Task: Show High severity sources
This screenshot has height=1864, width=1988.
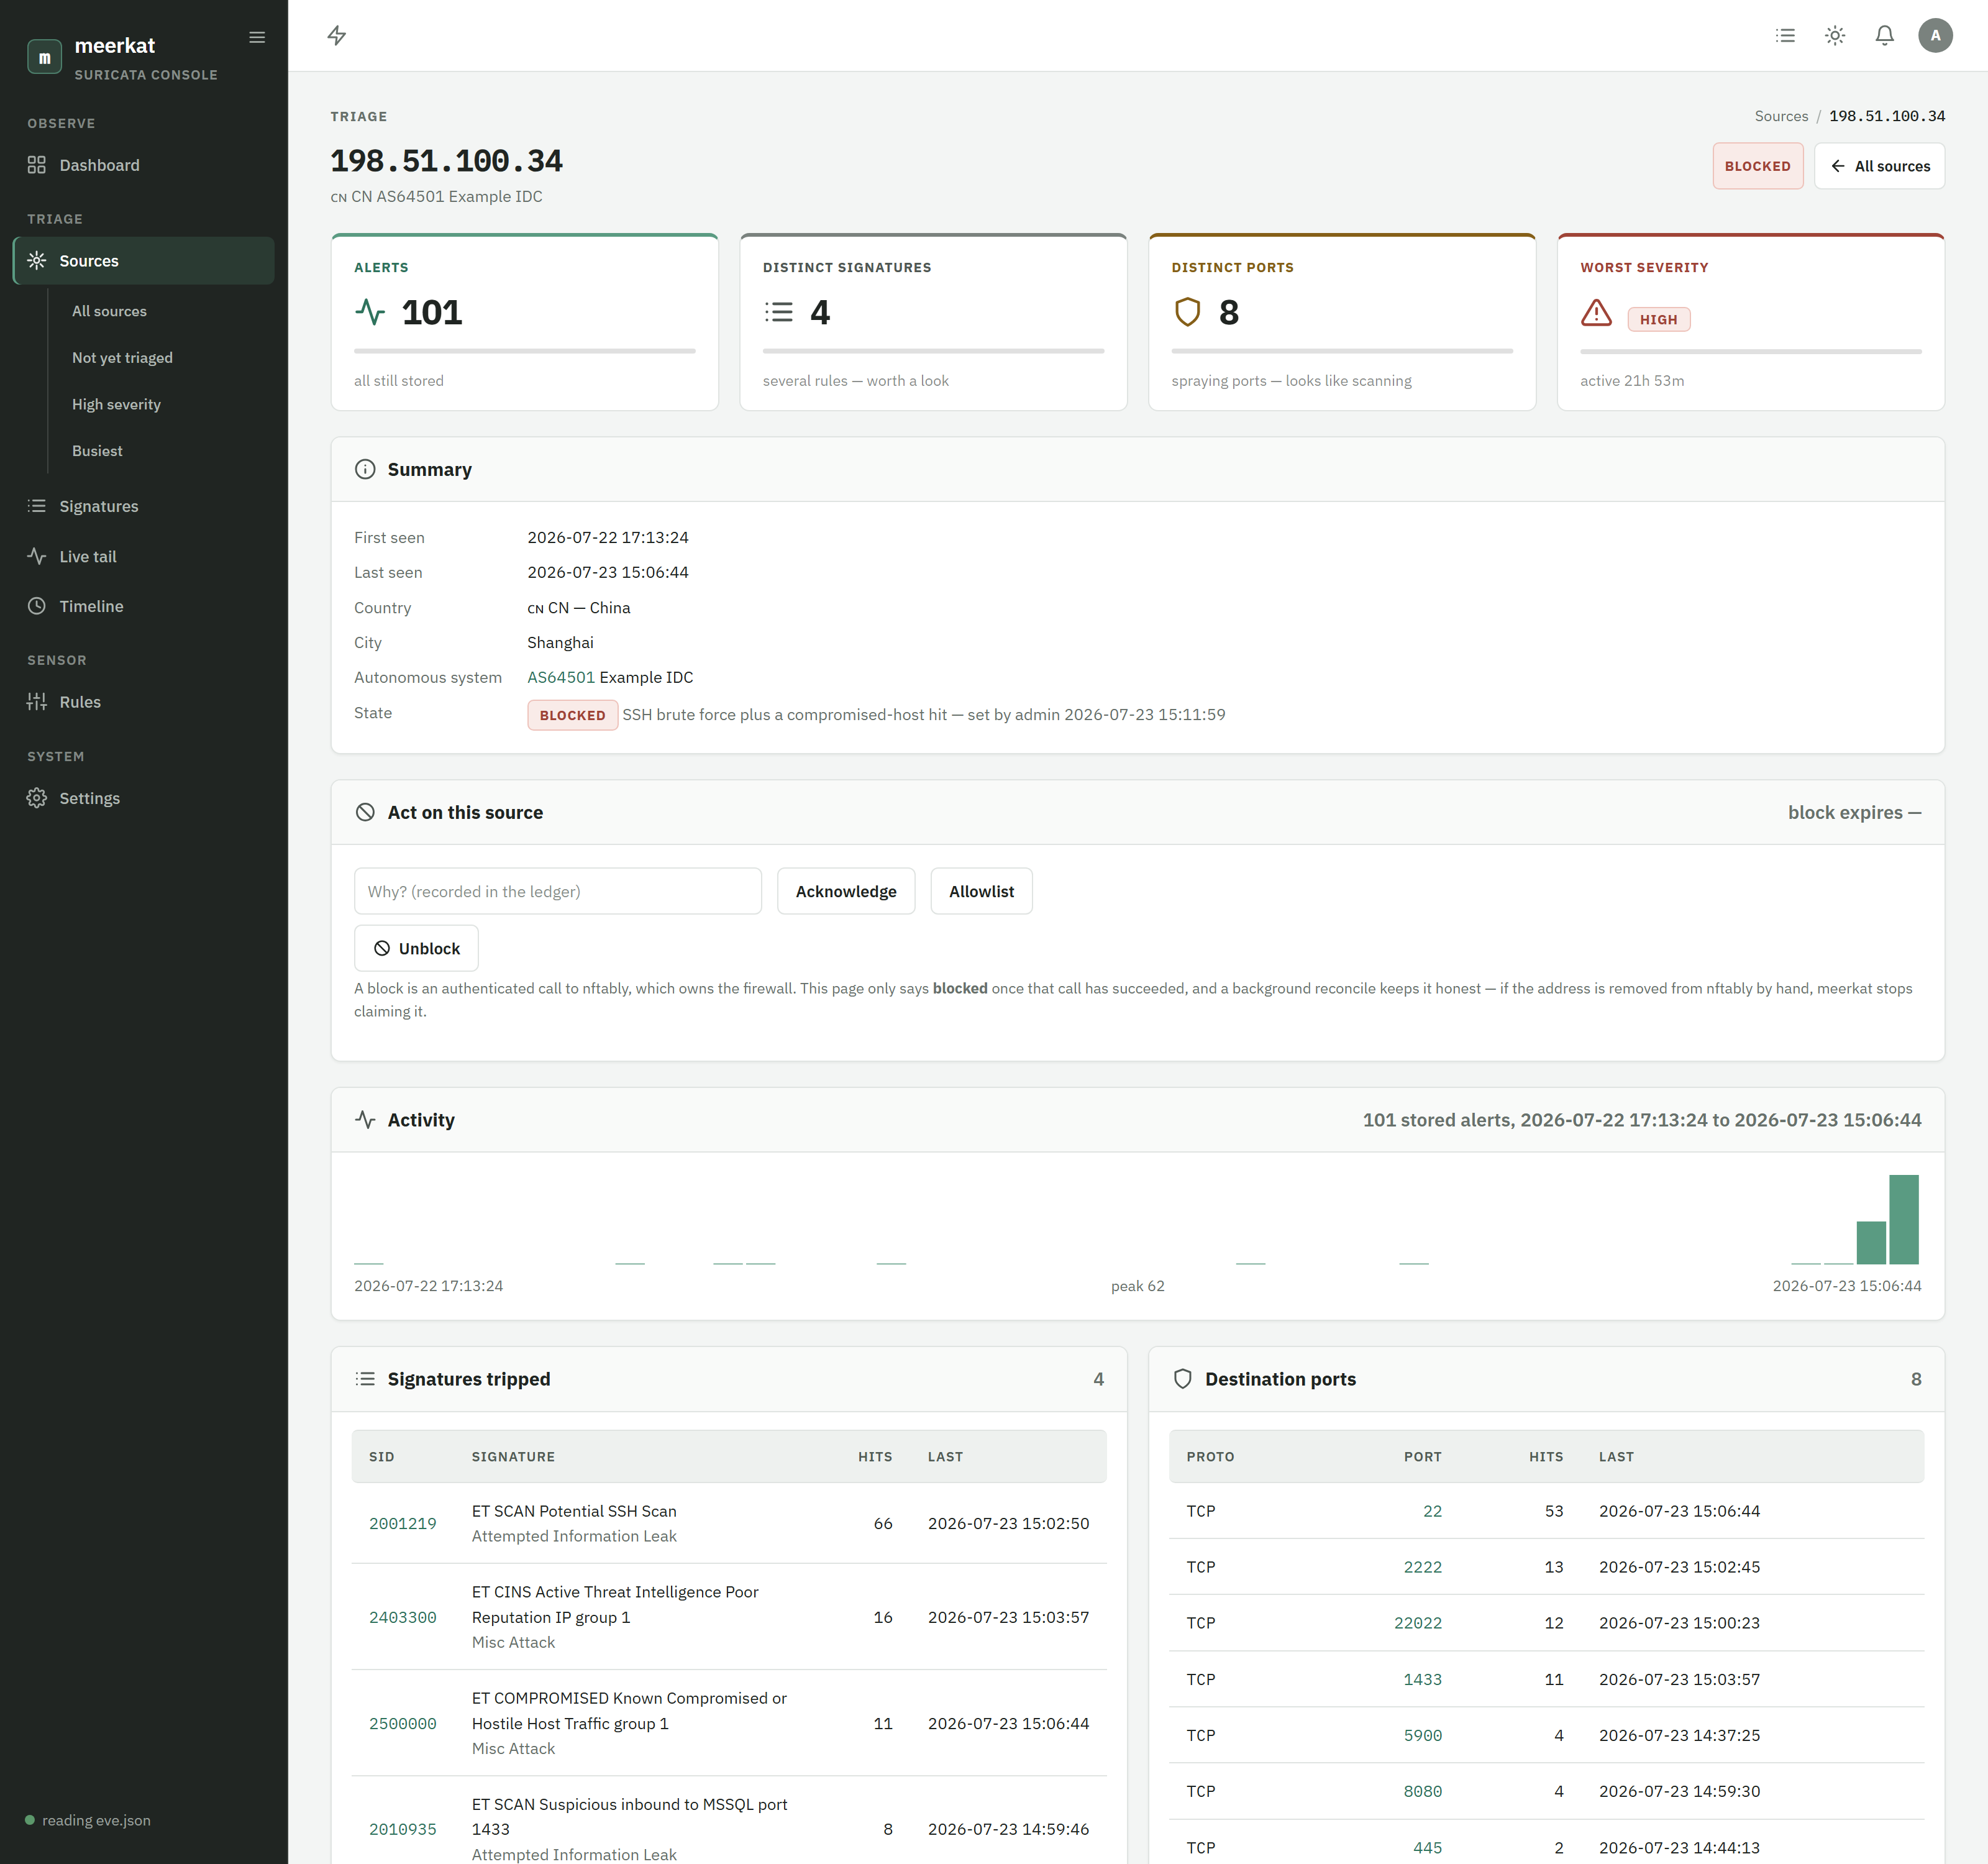Action: coord(116,404)
